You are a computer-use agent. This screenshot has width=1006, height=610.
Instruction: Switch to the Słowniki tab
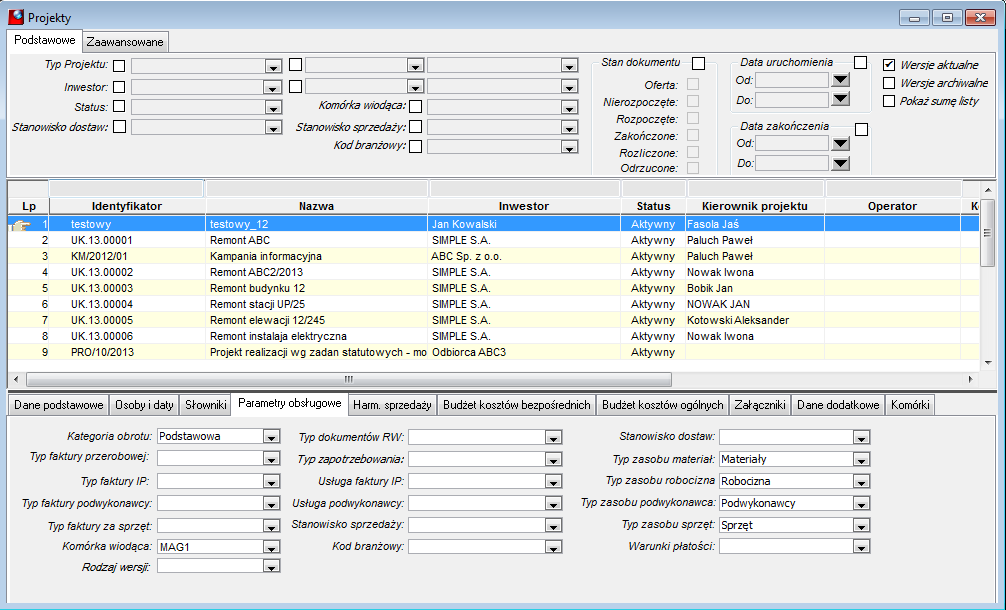[x=205, y=405]
